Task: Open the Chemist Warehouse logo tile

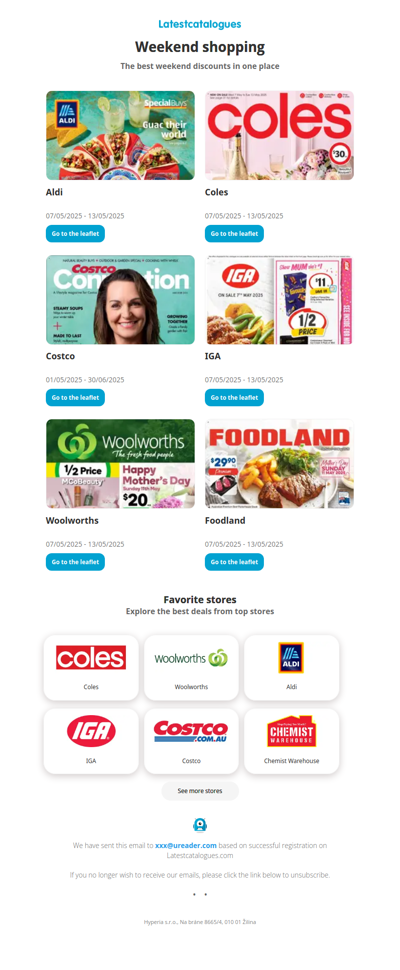Action: coord(291,741)
